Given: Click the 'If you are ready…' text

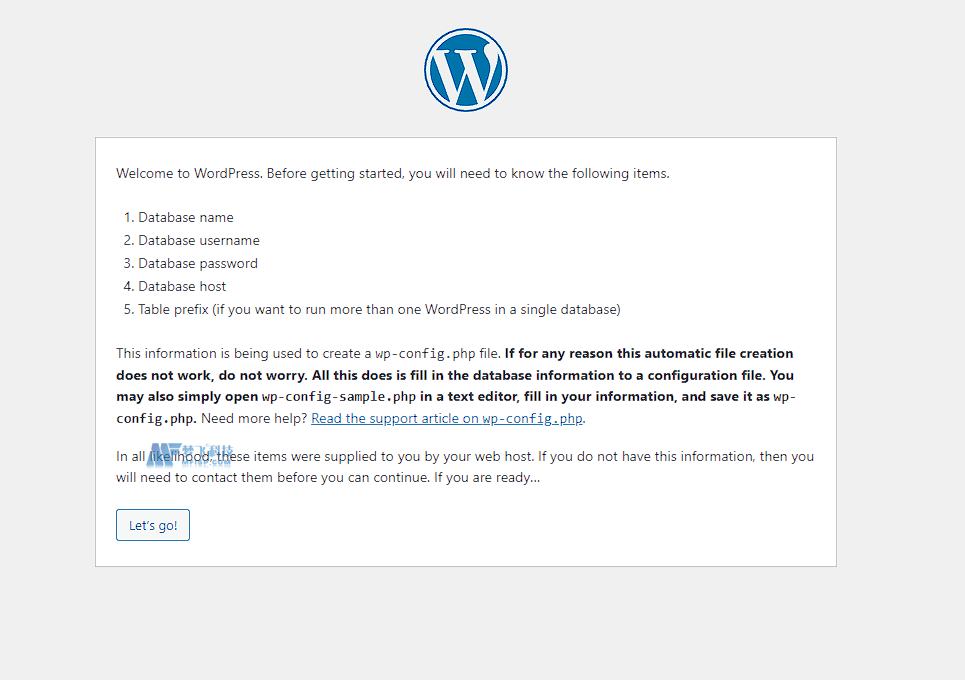Looking at the screenshot, I should tap(487, 478).
